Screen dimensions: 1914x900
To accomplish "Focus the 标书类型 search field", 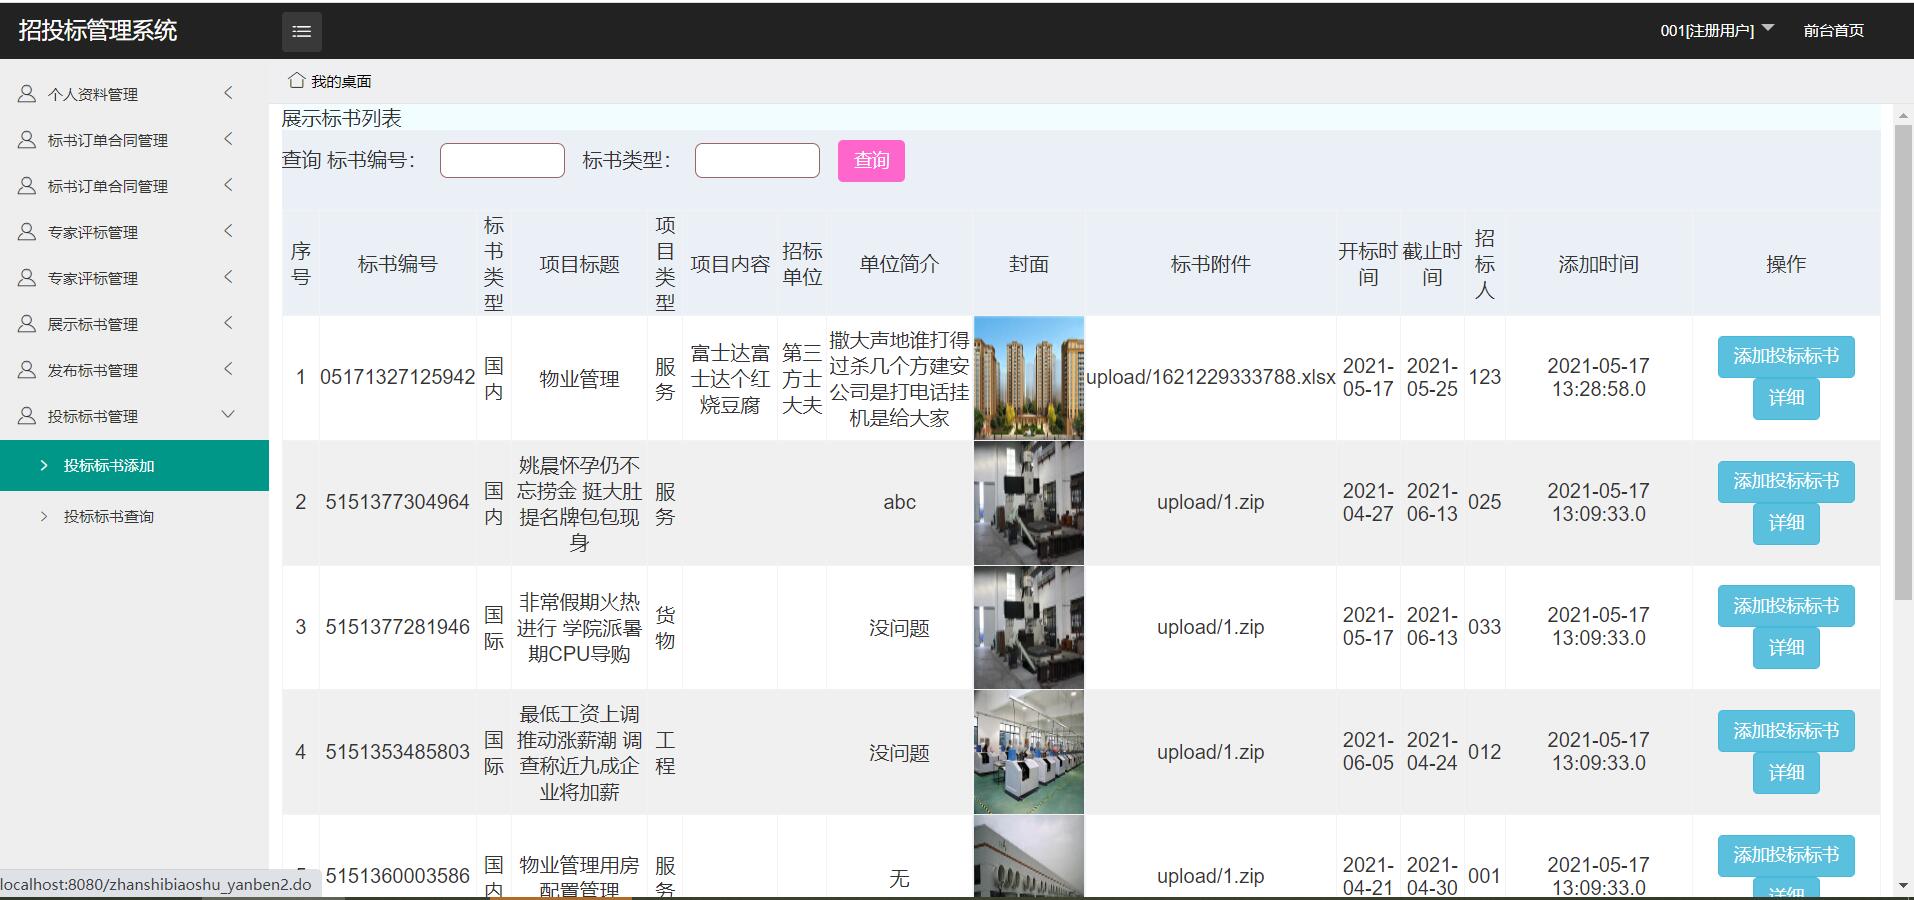I will tap(757, 160).
